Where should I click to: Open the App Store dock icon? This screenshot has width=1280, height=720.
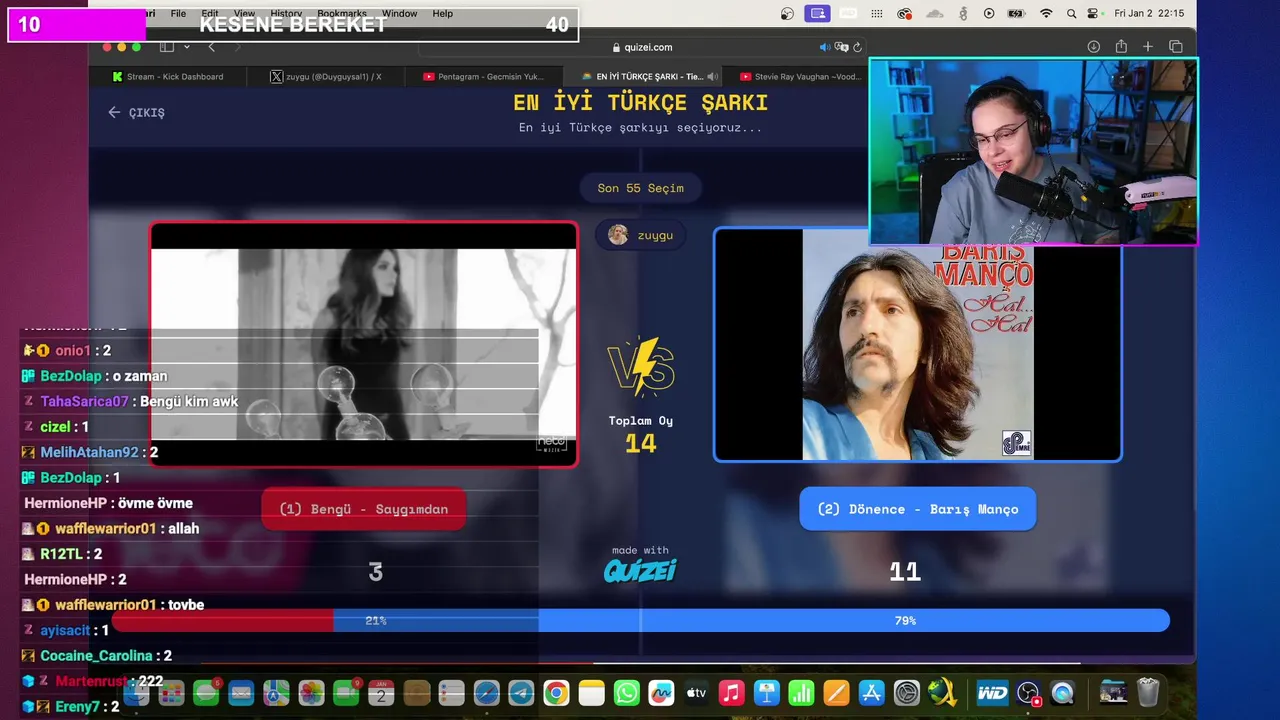click(x=872, y=693)
